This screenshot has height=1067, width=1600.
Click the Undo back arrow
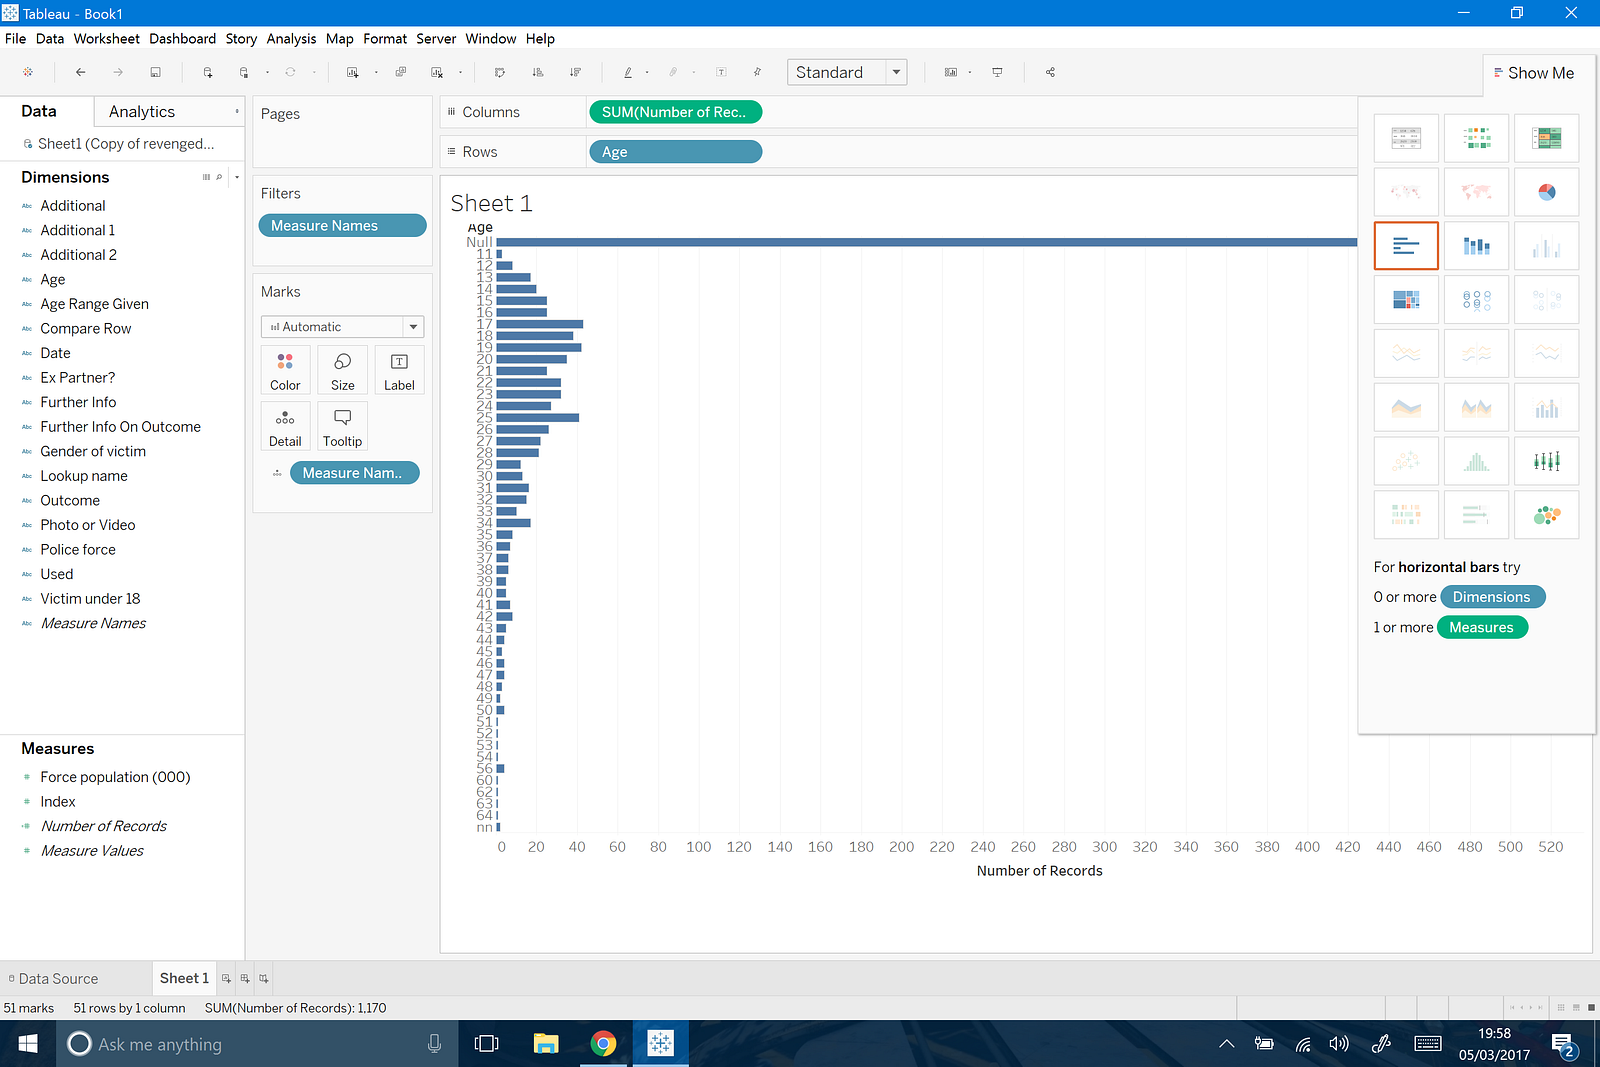81,72
